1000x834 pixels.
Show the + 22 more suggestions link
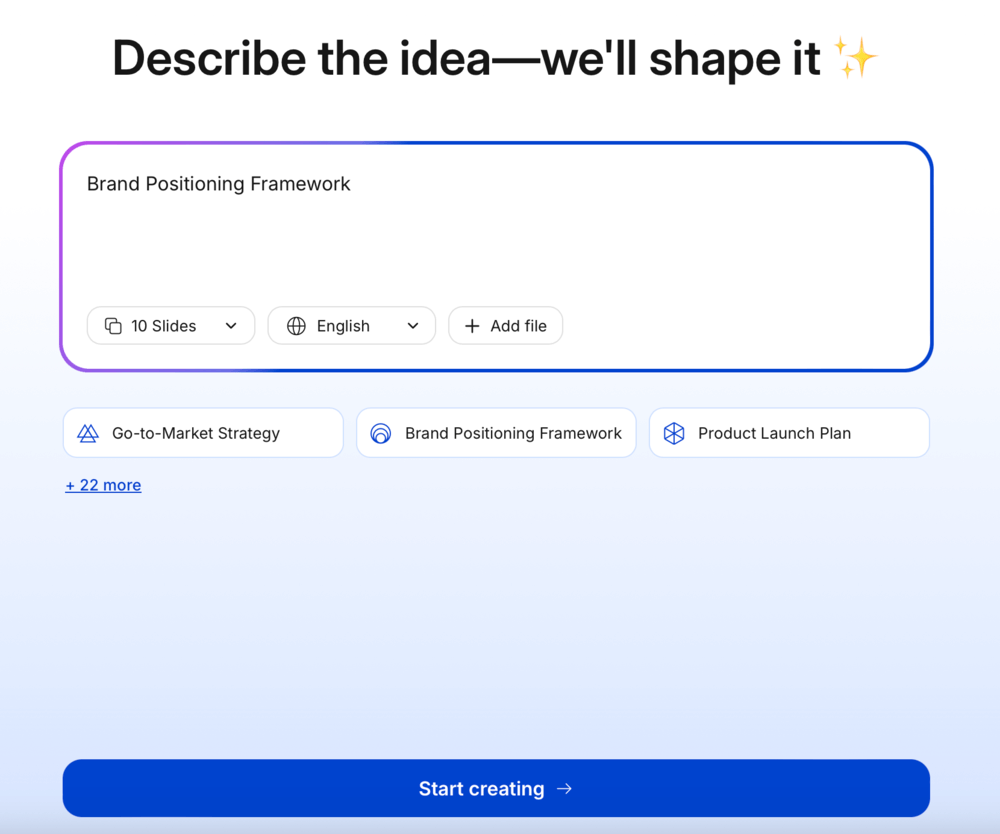tap(103, 485)
